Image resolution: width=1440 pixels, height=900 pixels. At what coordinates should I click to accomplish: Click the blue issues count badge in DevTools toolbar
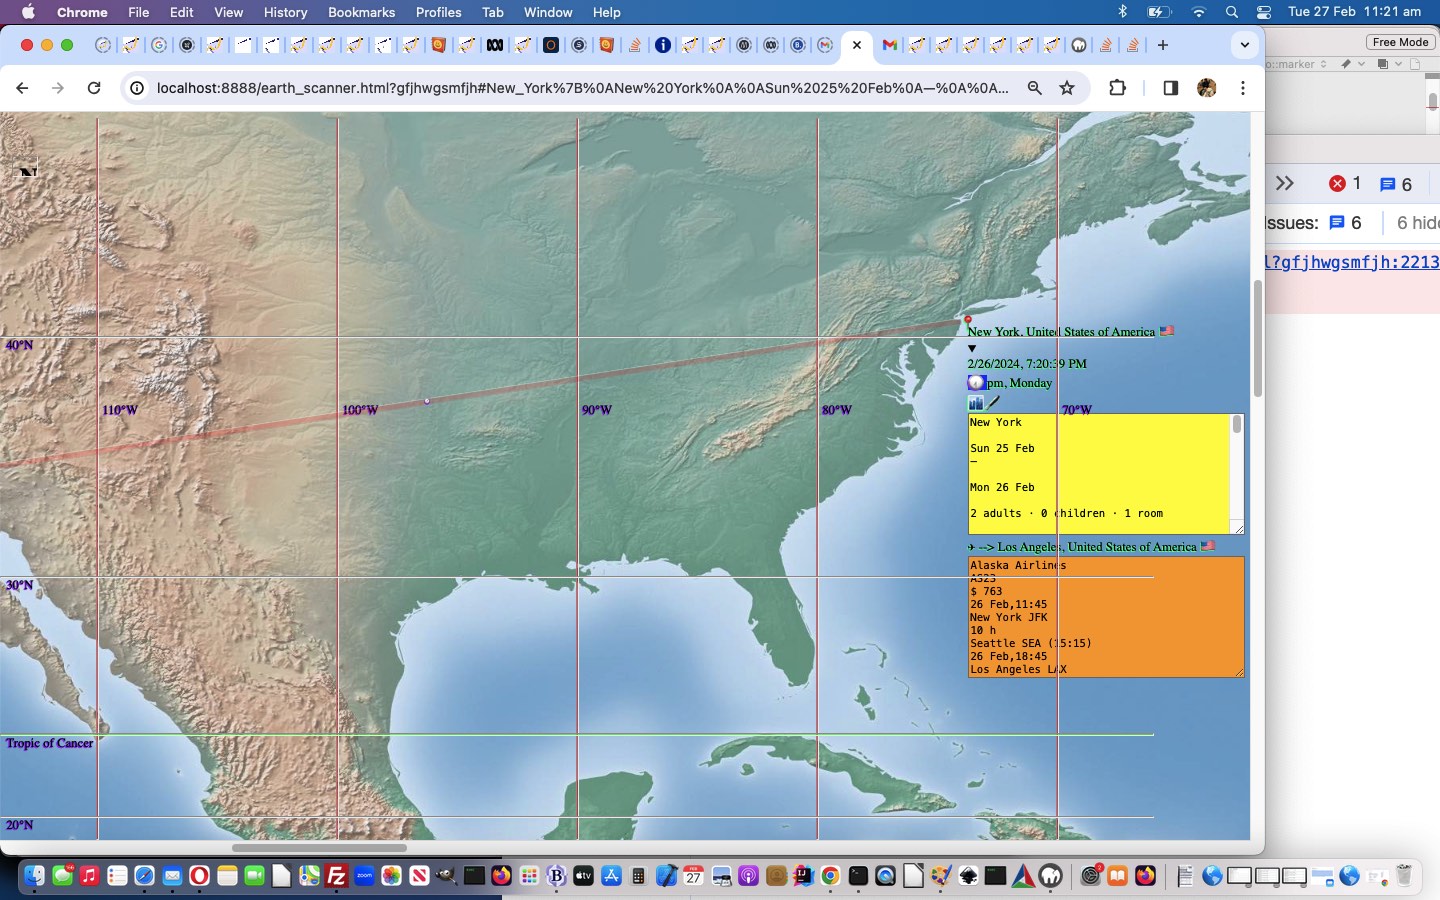(1396, 184)
